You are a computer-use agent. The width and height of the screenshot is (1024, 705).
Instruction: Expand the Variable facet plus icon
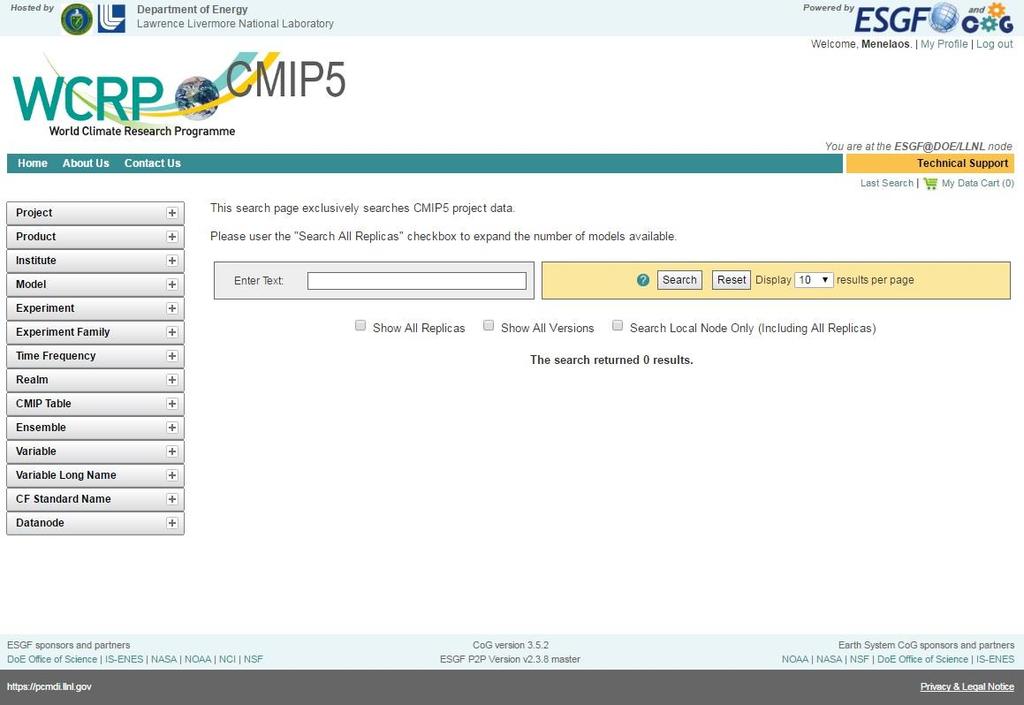click(172, 451)
